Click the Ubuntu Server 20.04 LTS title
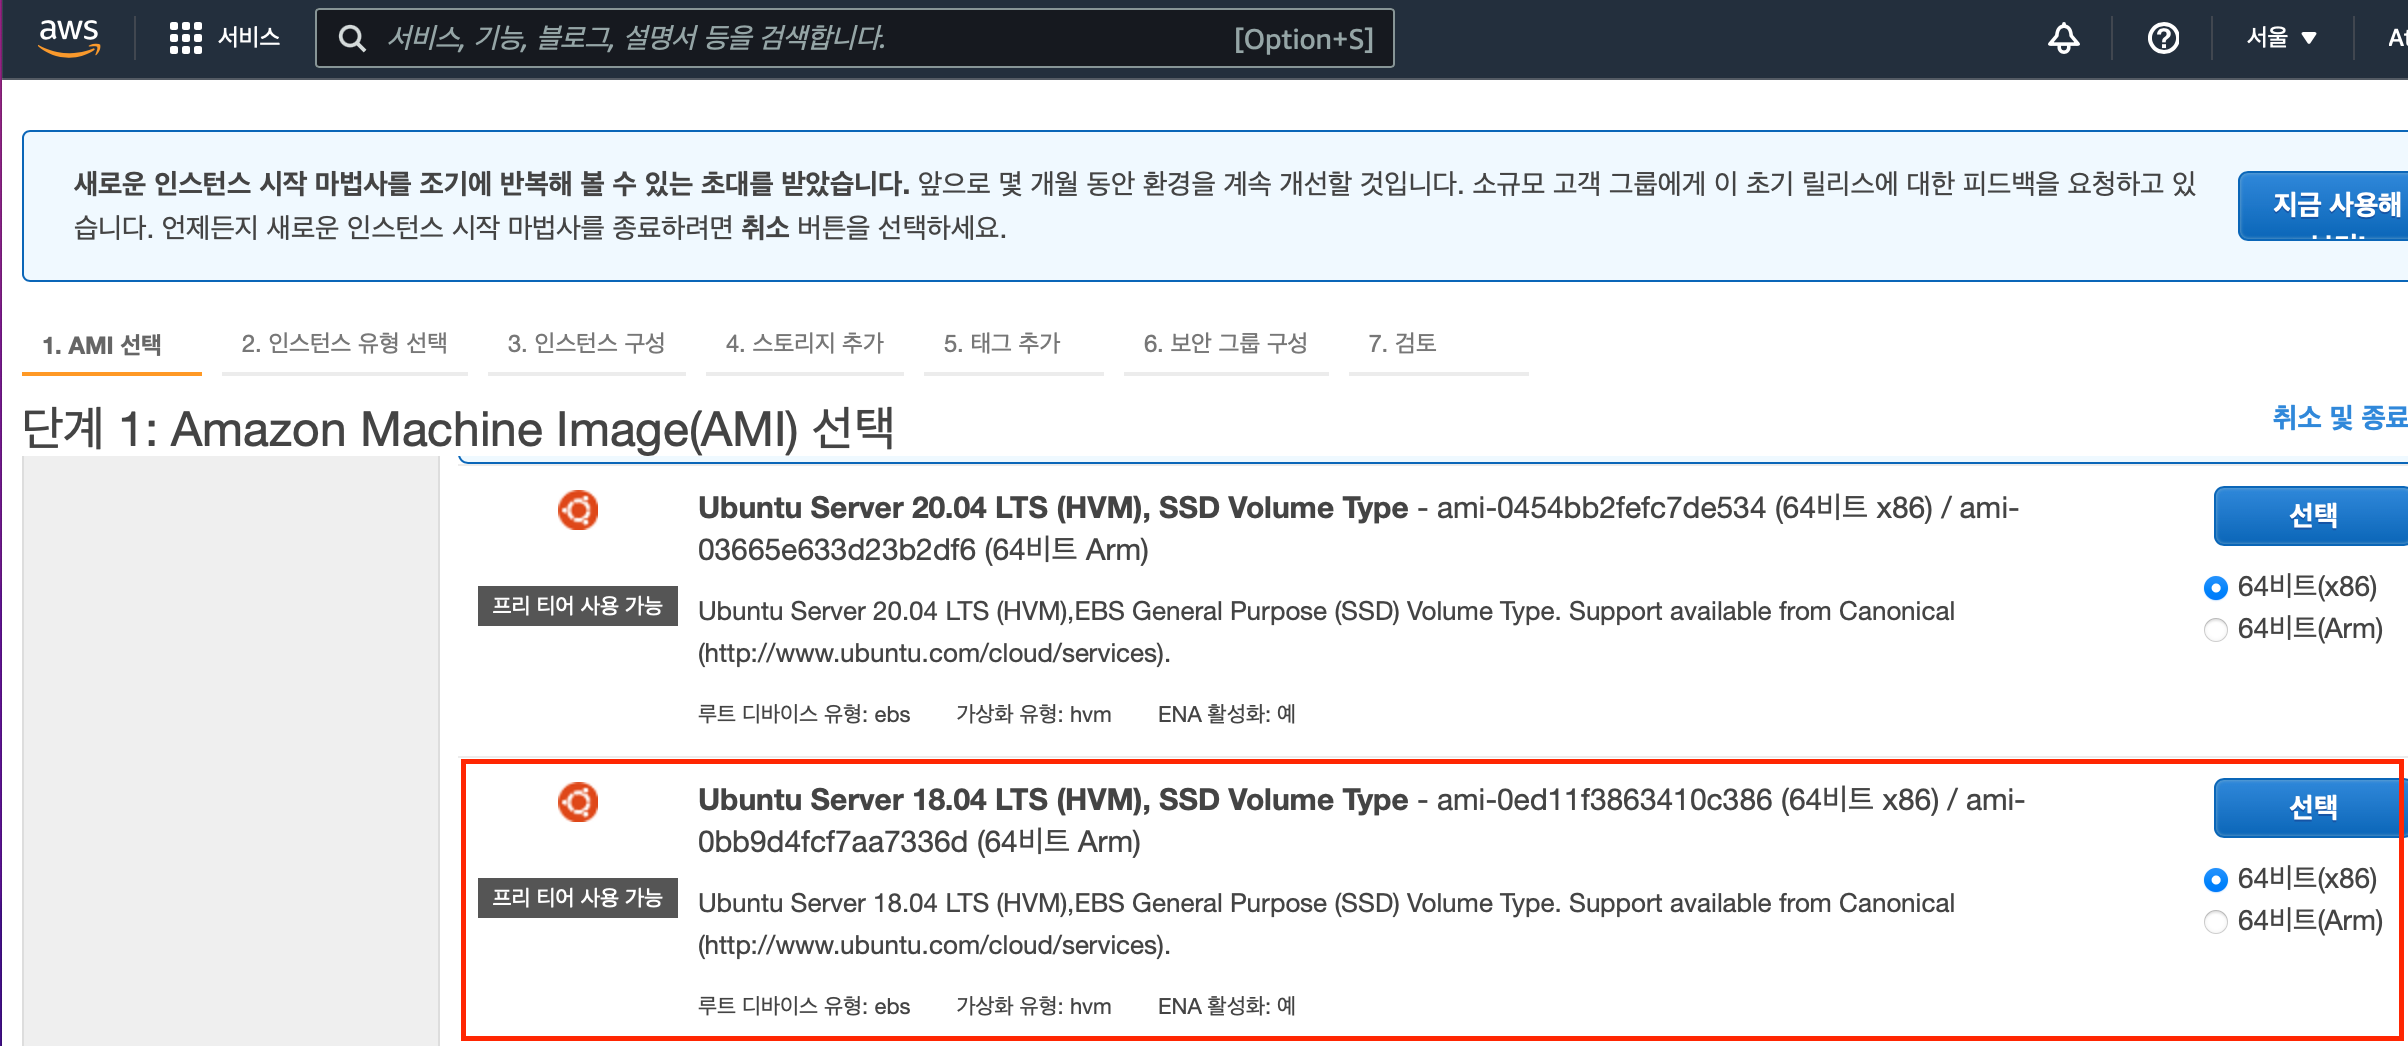This screenshot has height=1046, width=2408. coord(1053,508)
